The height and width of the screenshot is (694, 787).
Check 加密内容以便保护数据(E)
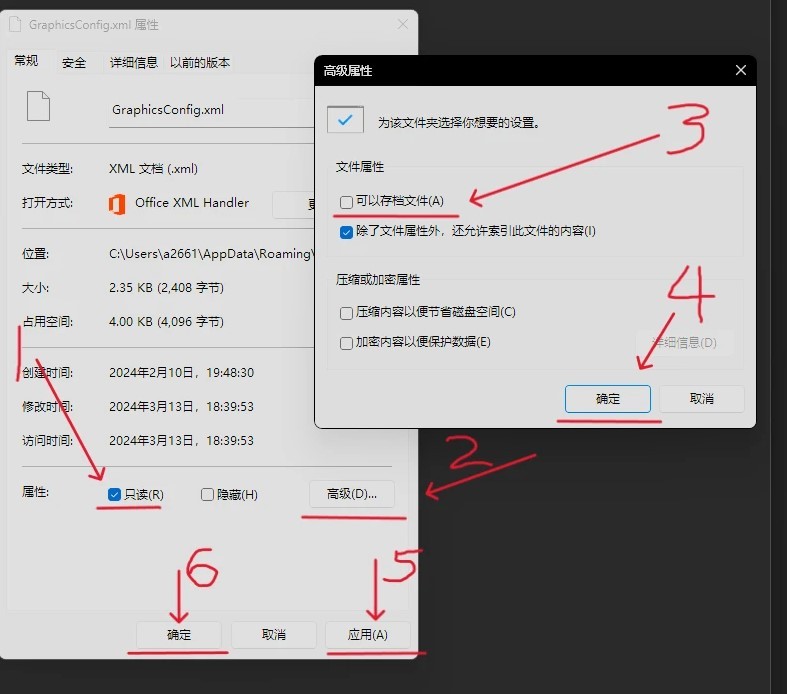pos(346,343)
